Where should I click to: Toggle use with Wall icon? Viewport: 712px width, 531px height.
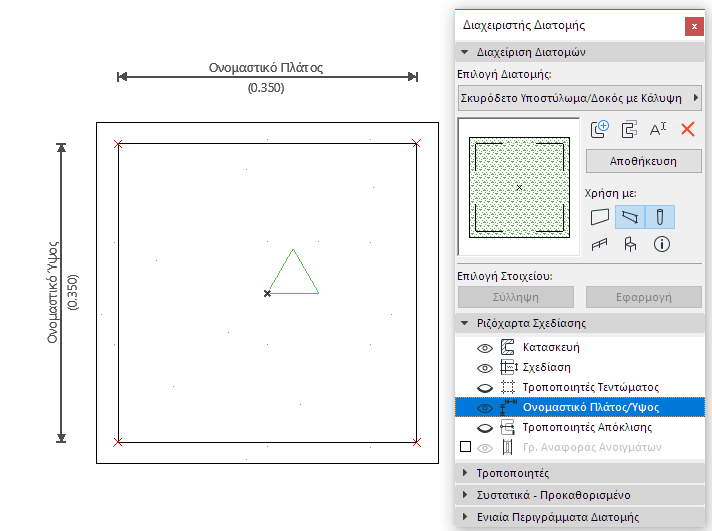[x=600, y=217]
